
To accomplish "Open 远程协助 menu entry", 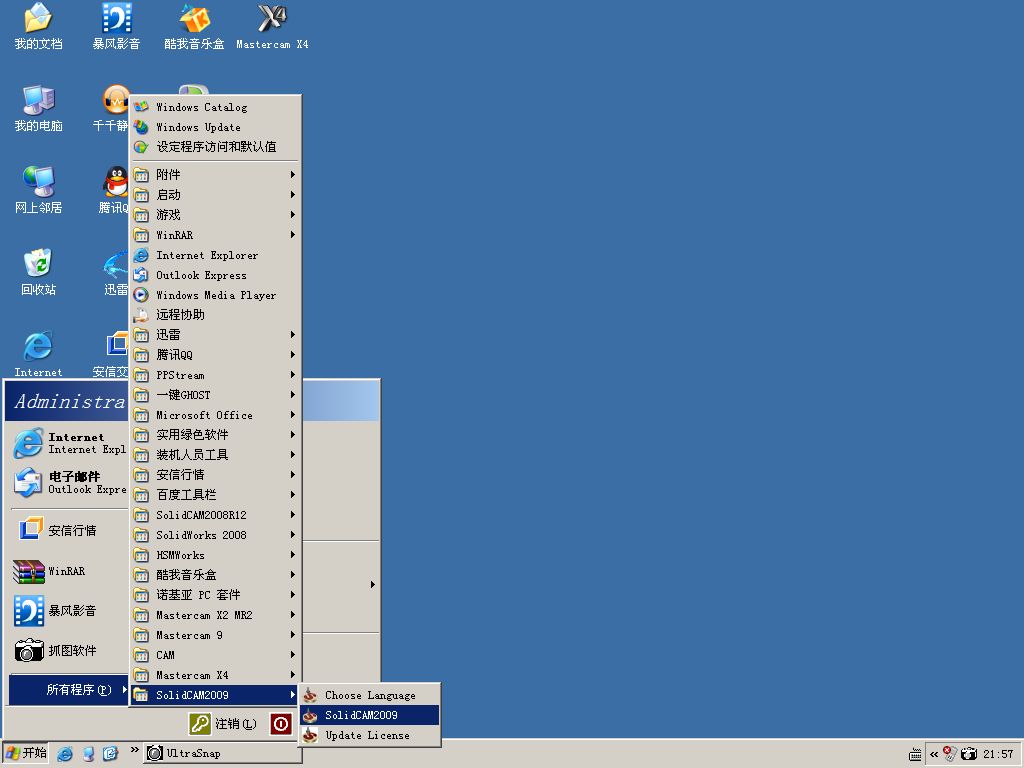I will pyautogui.click(x=216, y=315).
